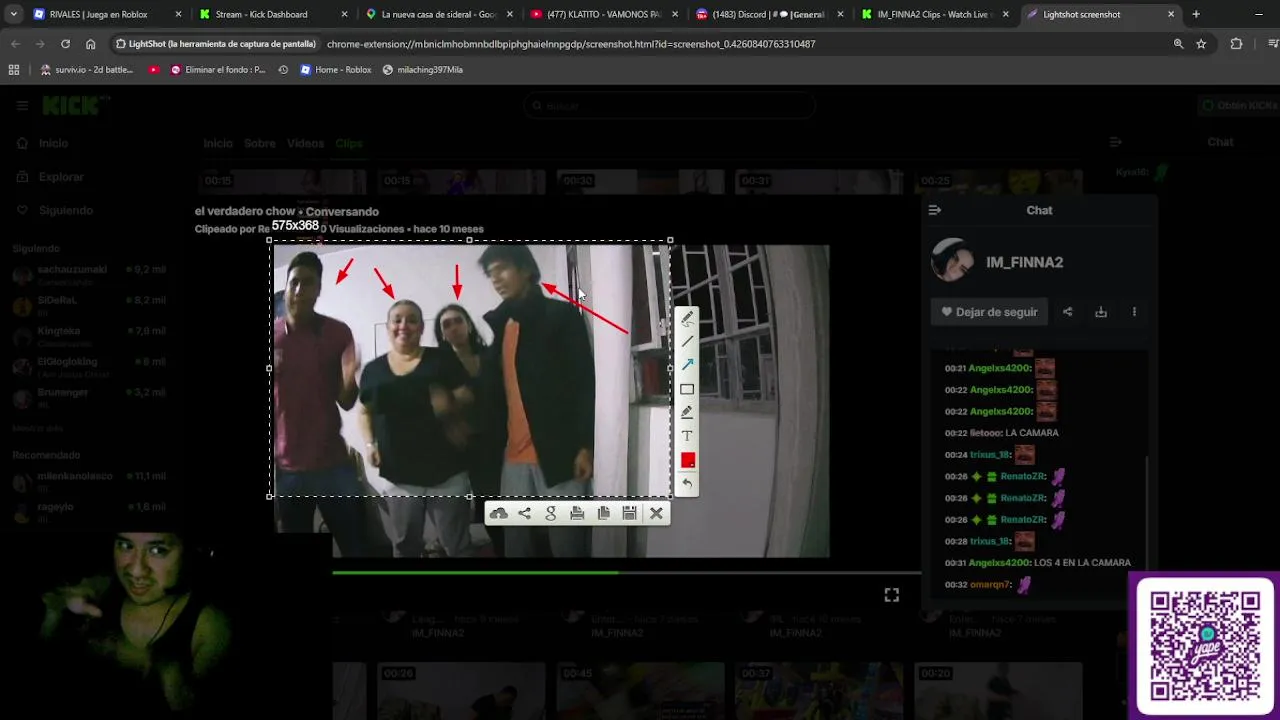Select the Lightshot text tool
This screenshot has width=1280, height=720.
[x=687, y=436]
